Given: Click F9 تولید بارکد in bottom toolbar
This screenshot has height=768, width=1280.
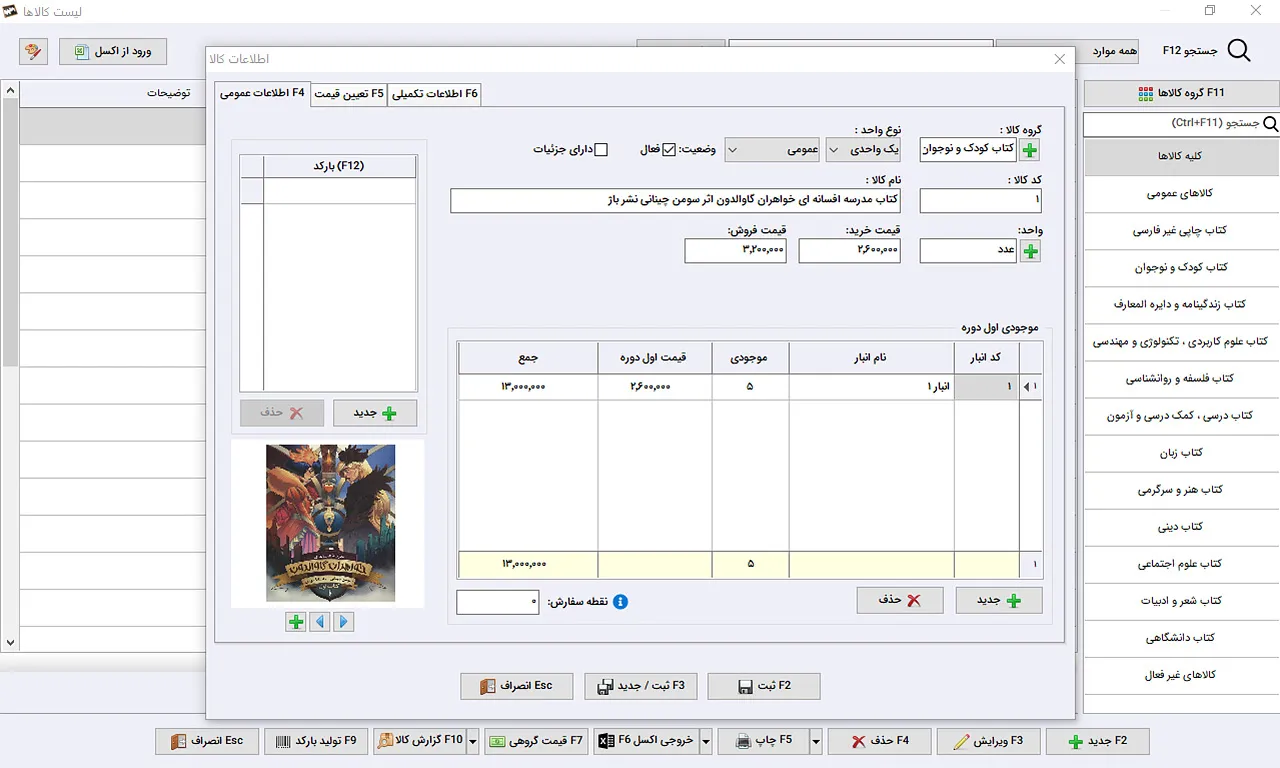Looking at the screenshot, I should coord(316,741).
